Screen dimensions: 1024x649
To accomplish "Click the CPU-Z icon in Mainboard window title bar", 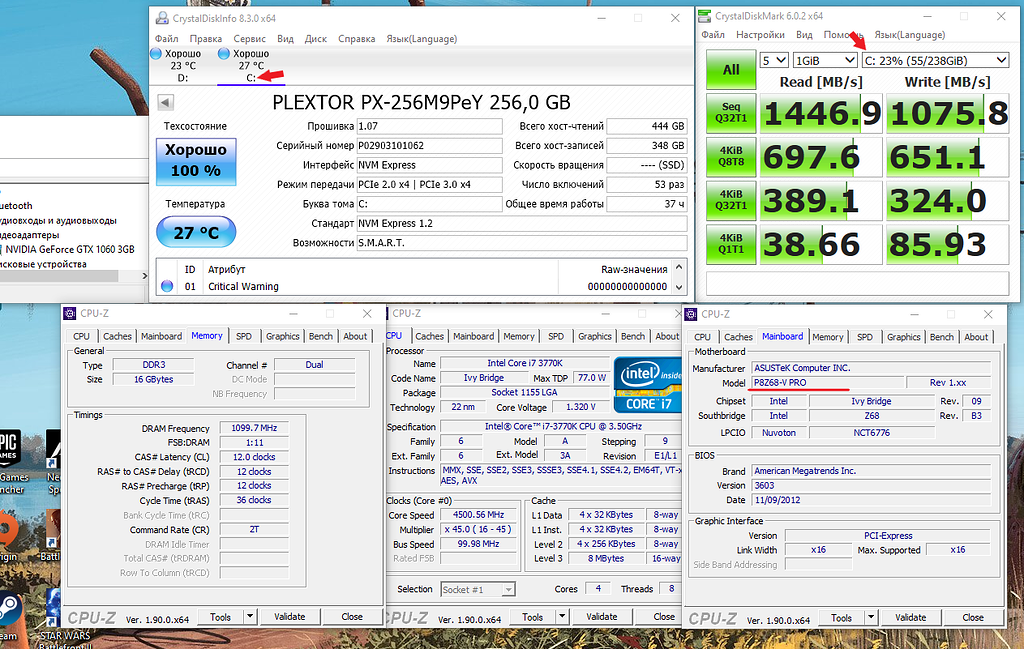I will 691,314.
